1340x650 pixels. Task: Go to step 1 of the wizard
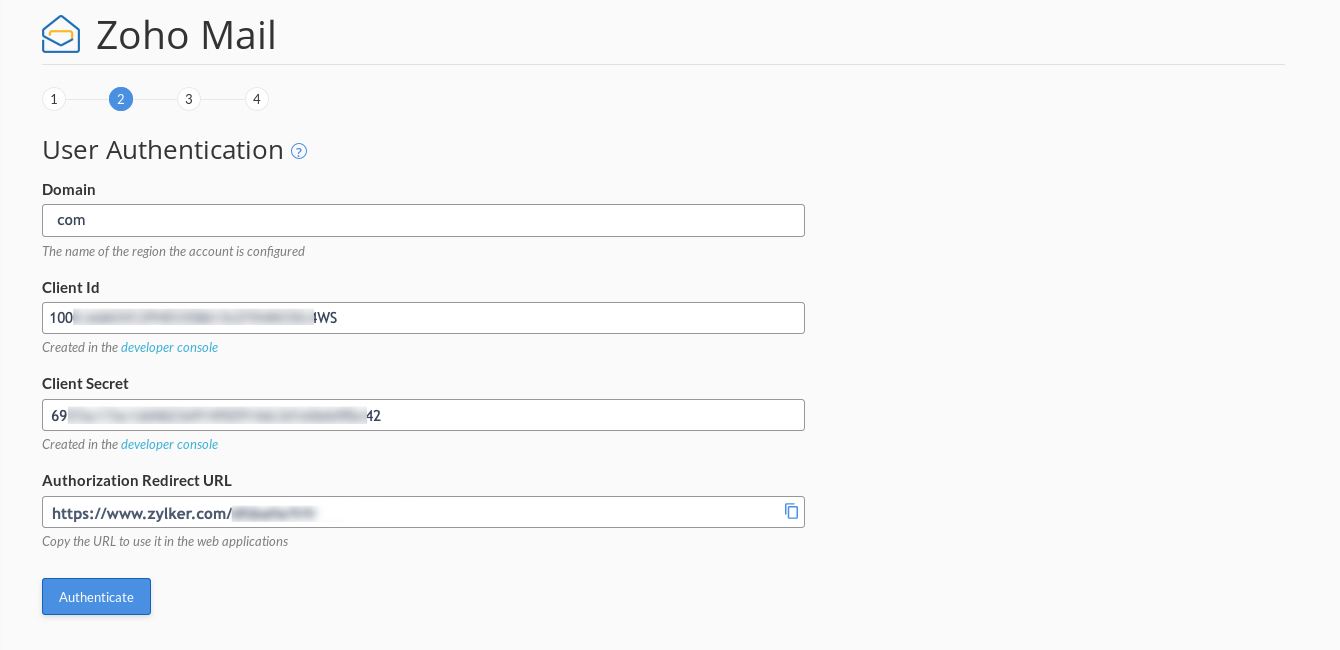(x=54, y=99)
